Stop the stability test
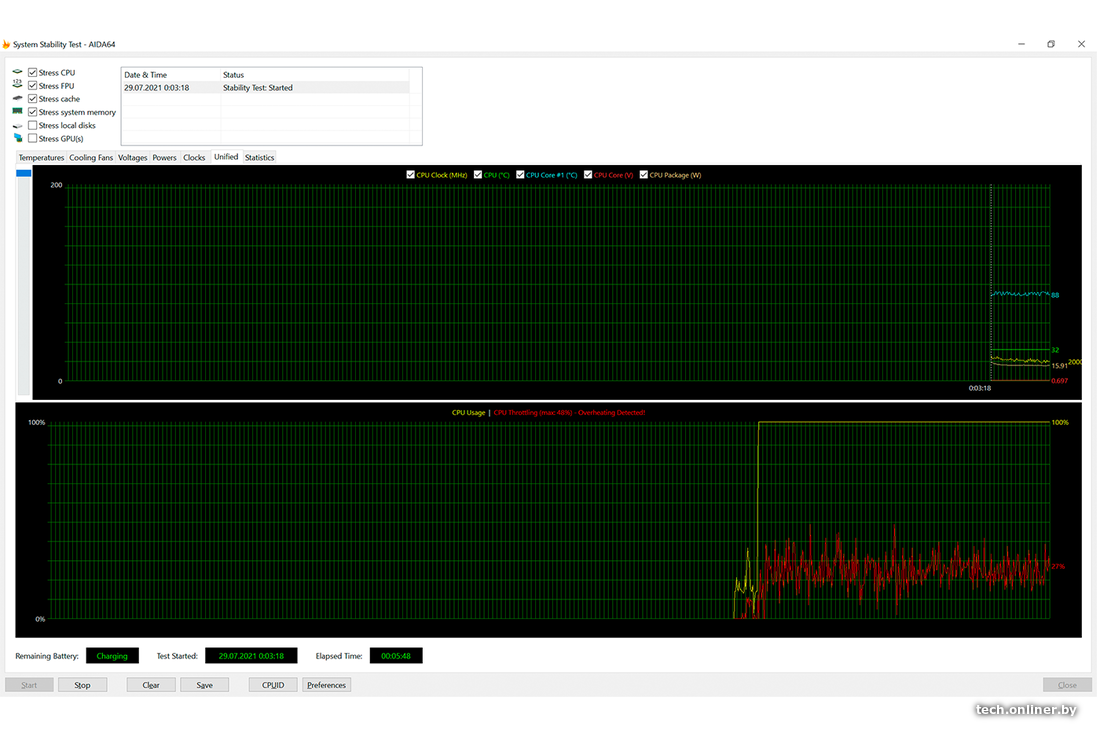 click(82, 685)
